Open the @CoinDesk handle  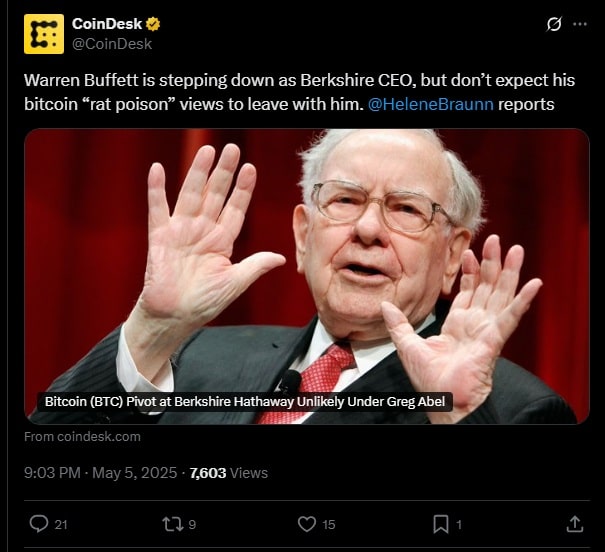click(x=112, y=44)
